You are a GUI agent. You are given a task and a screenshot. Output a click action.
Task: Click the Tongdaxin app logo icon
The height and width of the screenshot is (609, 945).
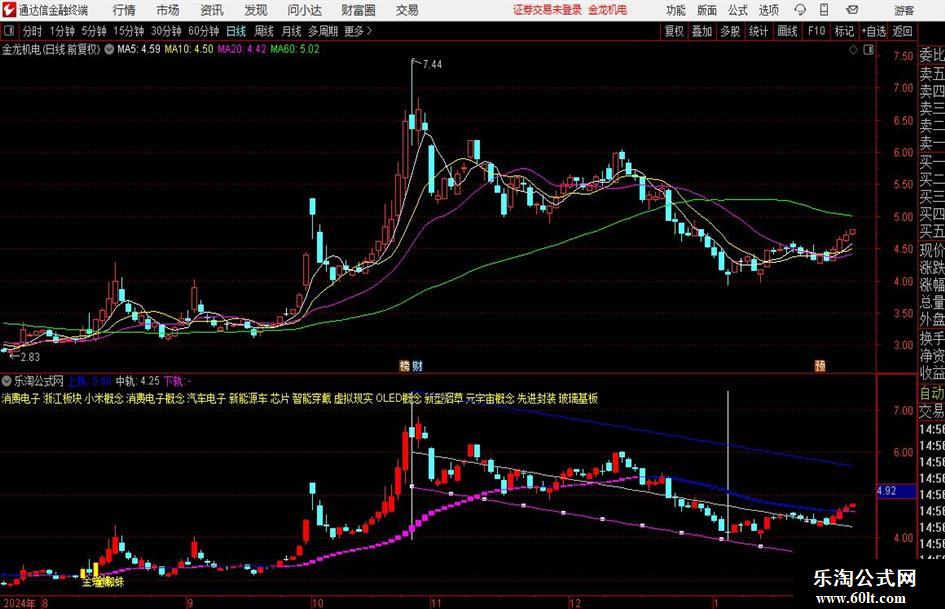click(9, 10)
